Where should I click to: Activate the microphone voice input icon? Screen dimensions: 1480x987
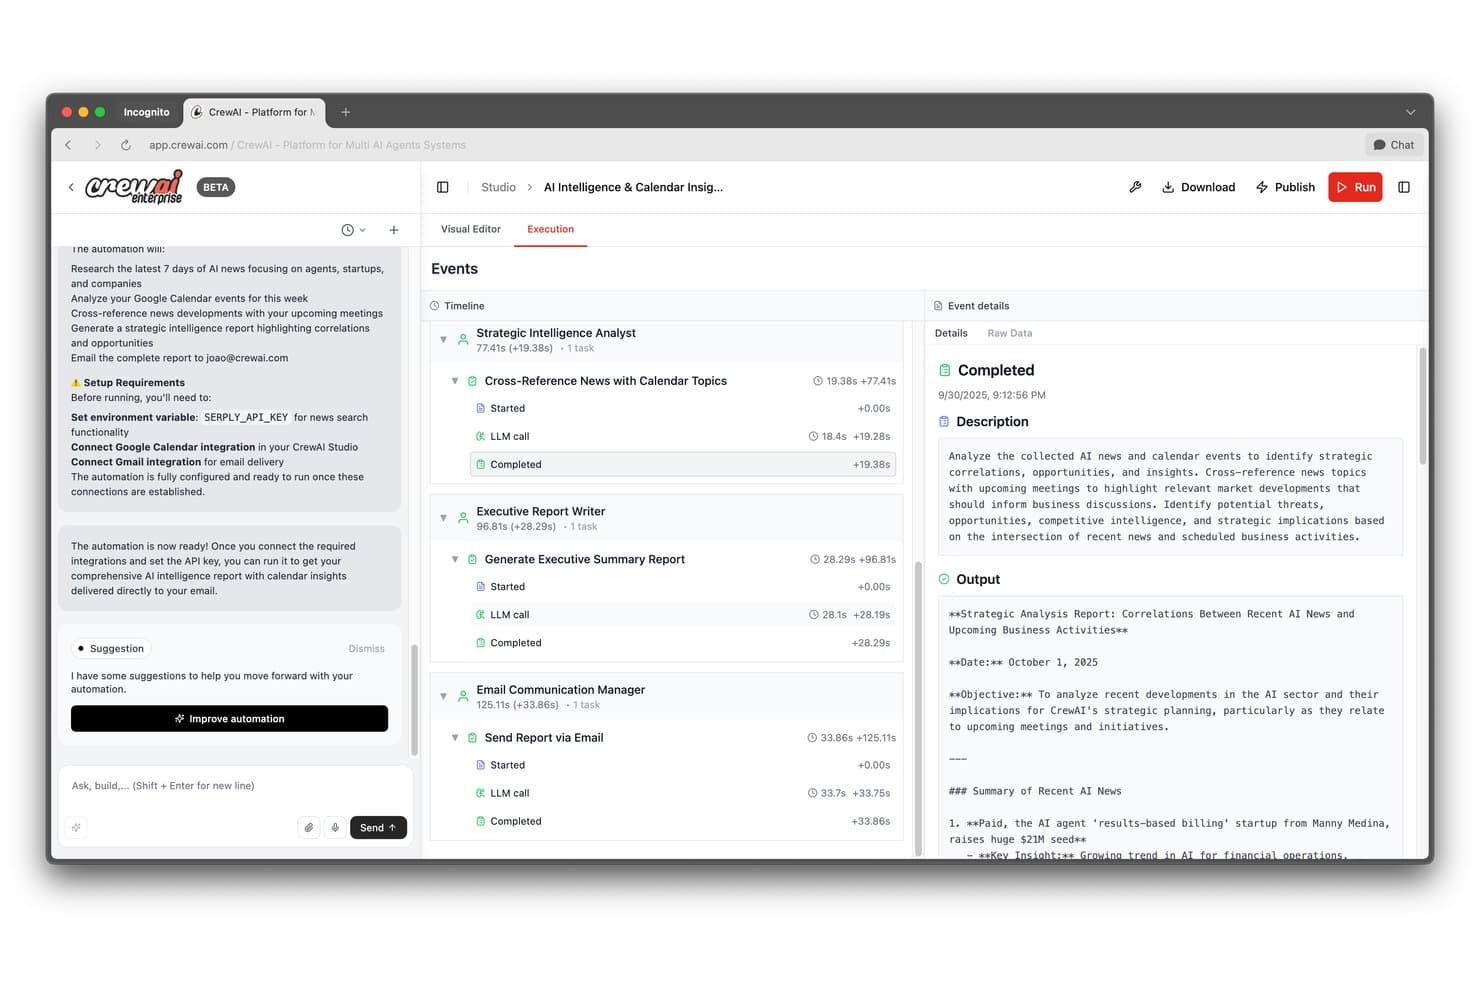point(335,828)
